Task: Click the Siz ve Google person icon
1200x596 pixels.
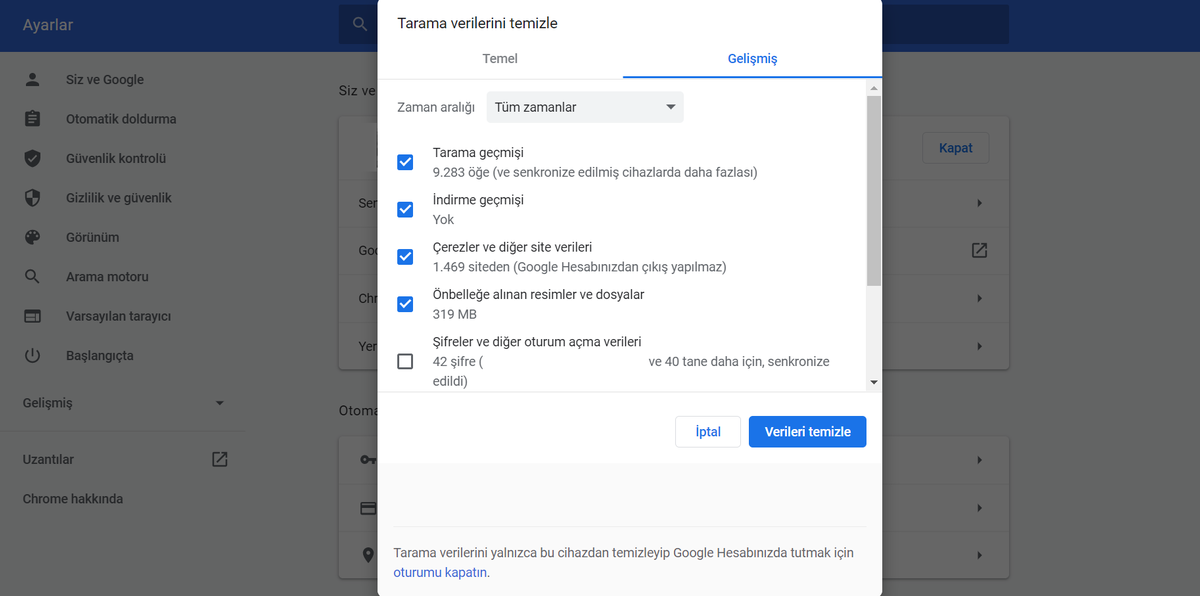Action: click(33, 80)
